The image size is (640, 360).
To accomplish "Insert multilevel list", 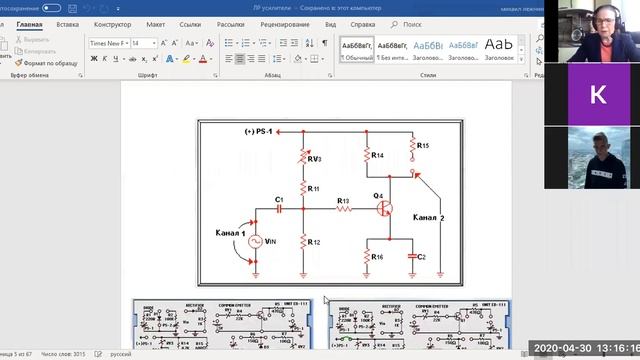I will [x=262, y=43].
